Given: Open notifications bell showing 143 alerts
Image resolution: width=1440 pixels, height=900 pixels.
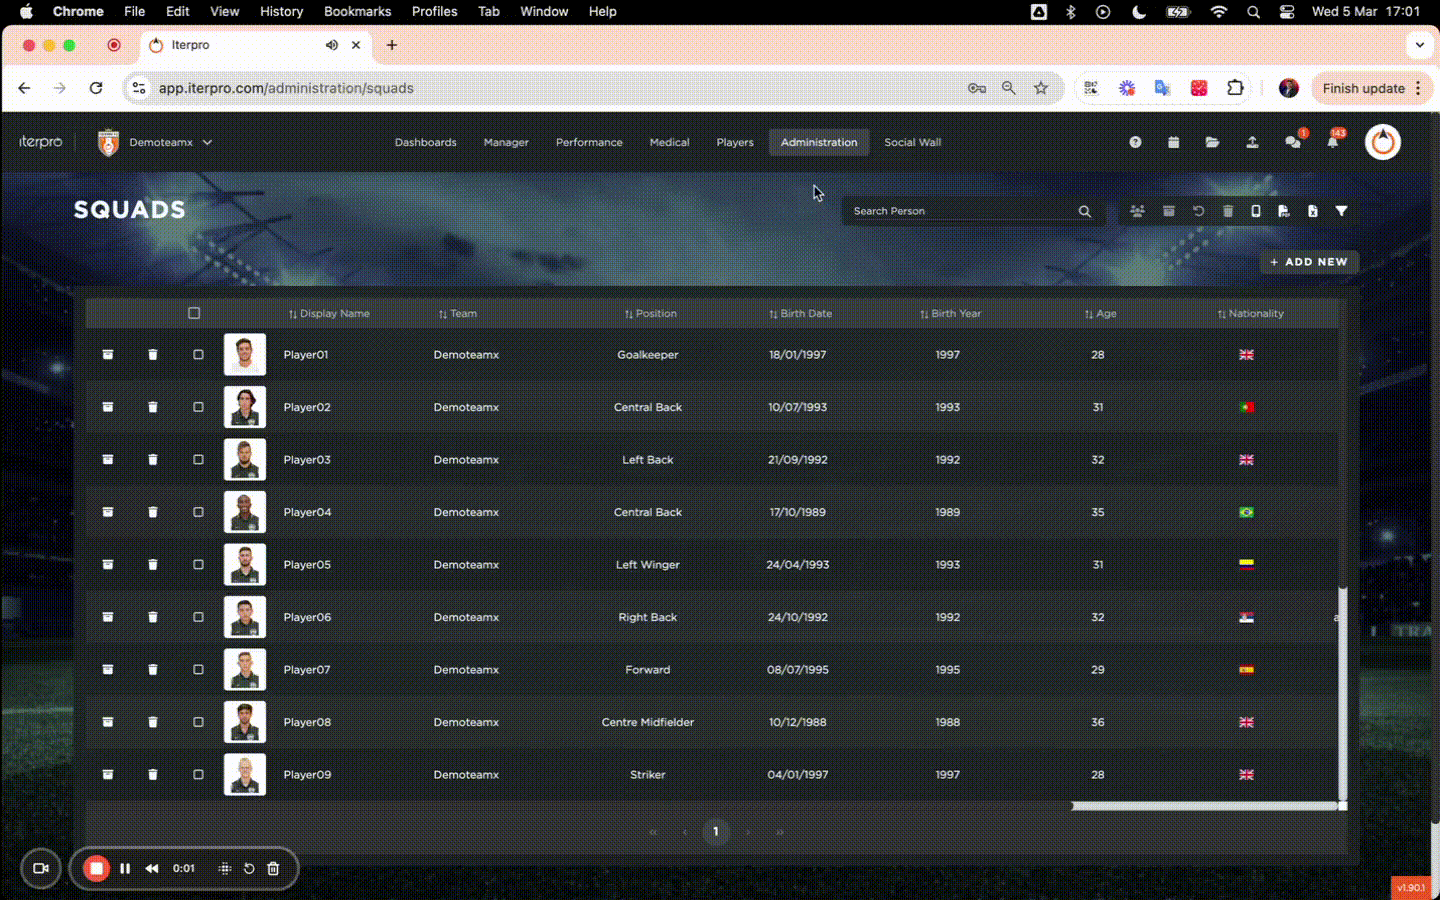Looking at the screenshot, I should tap(1333, 142).
